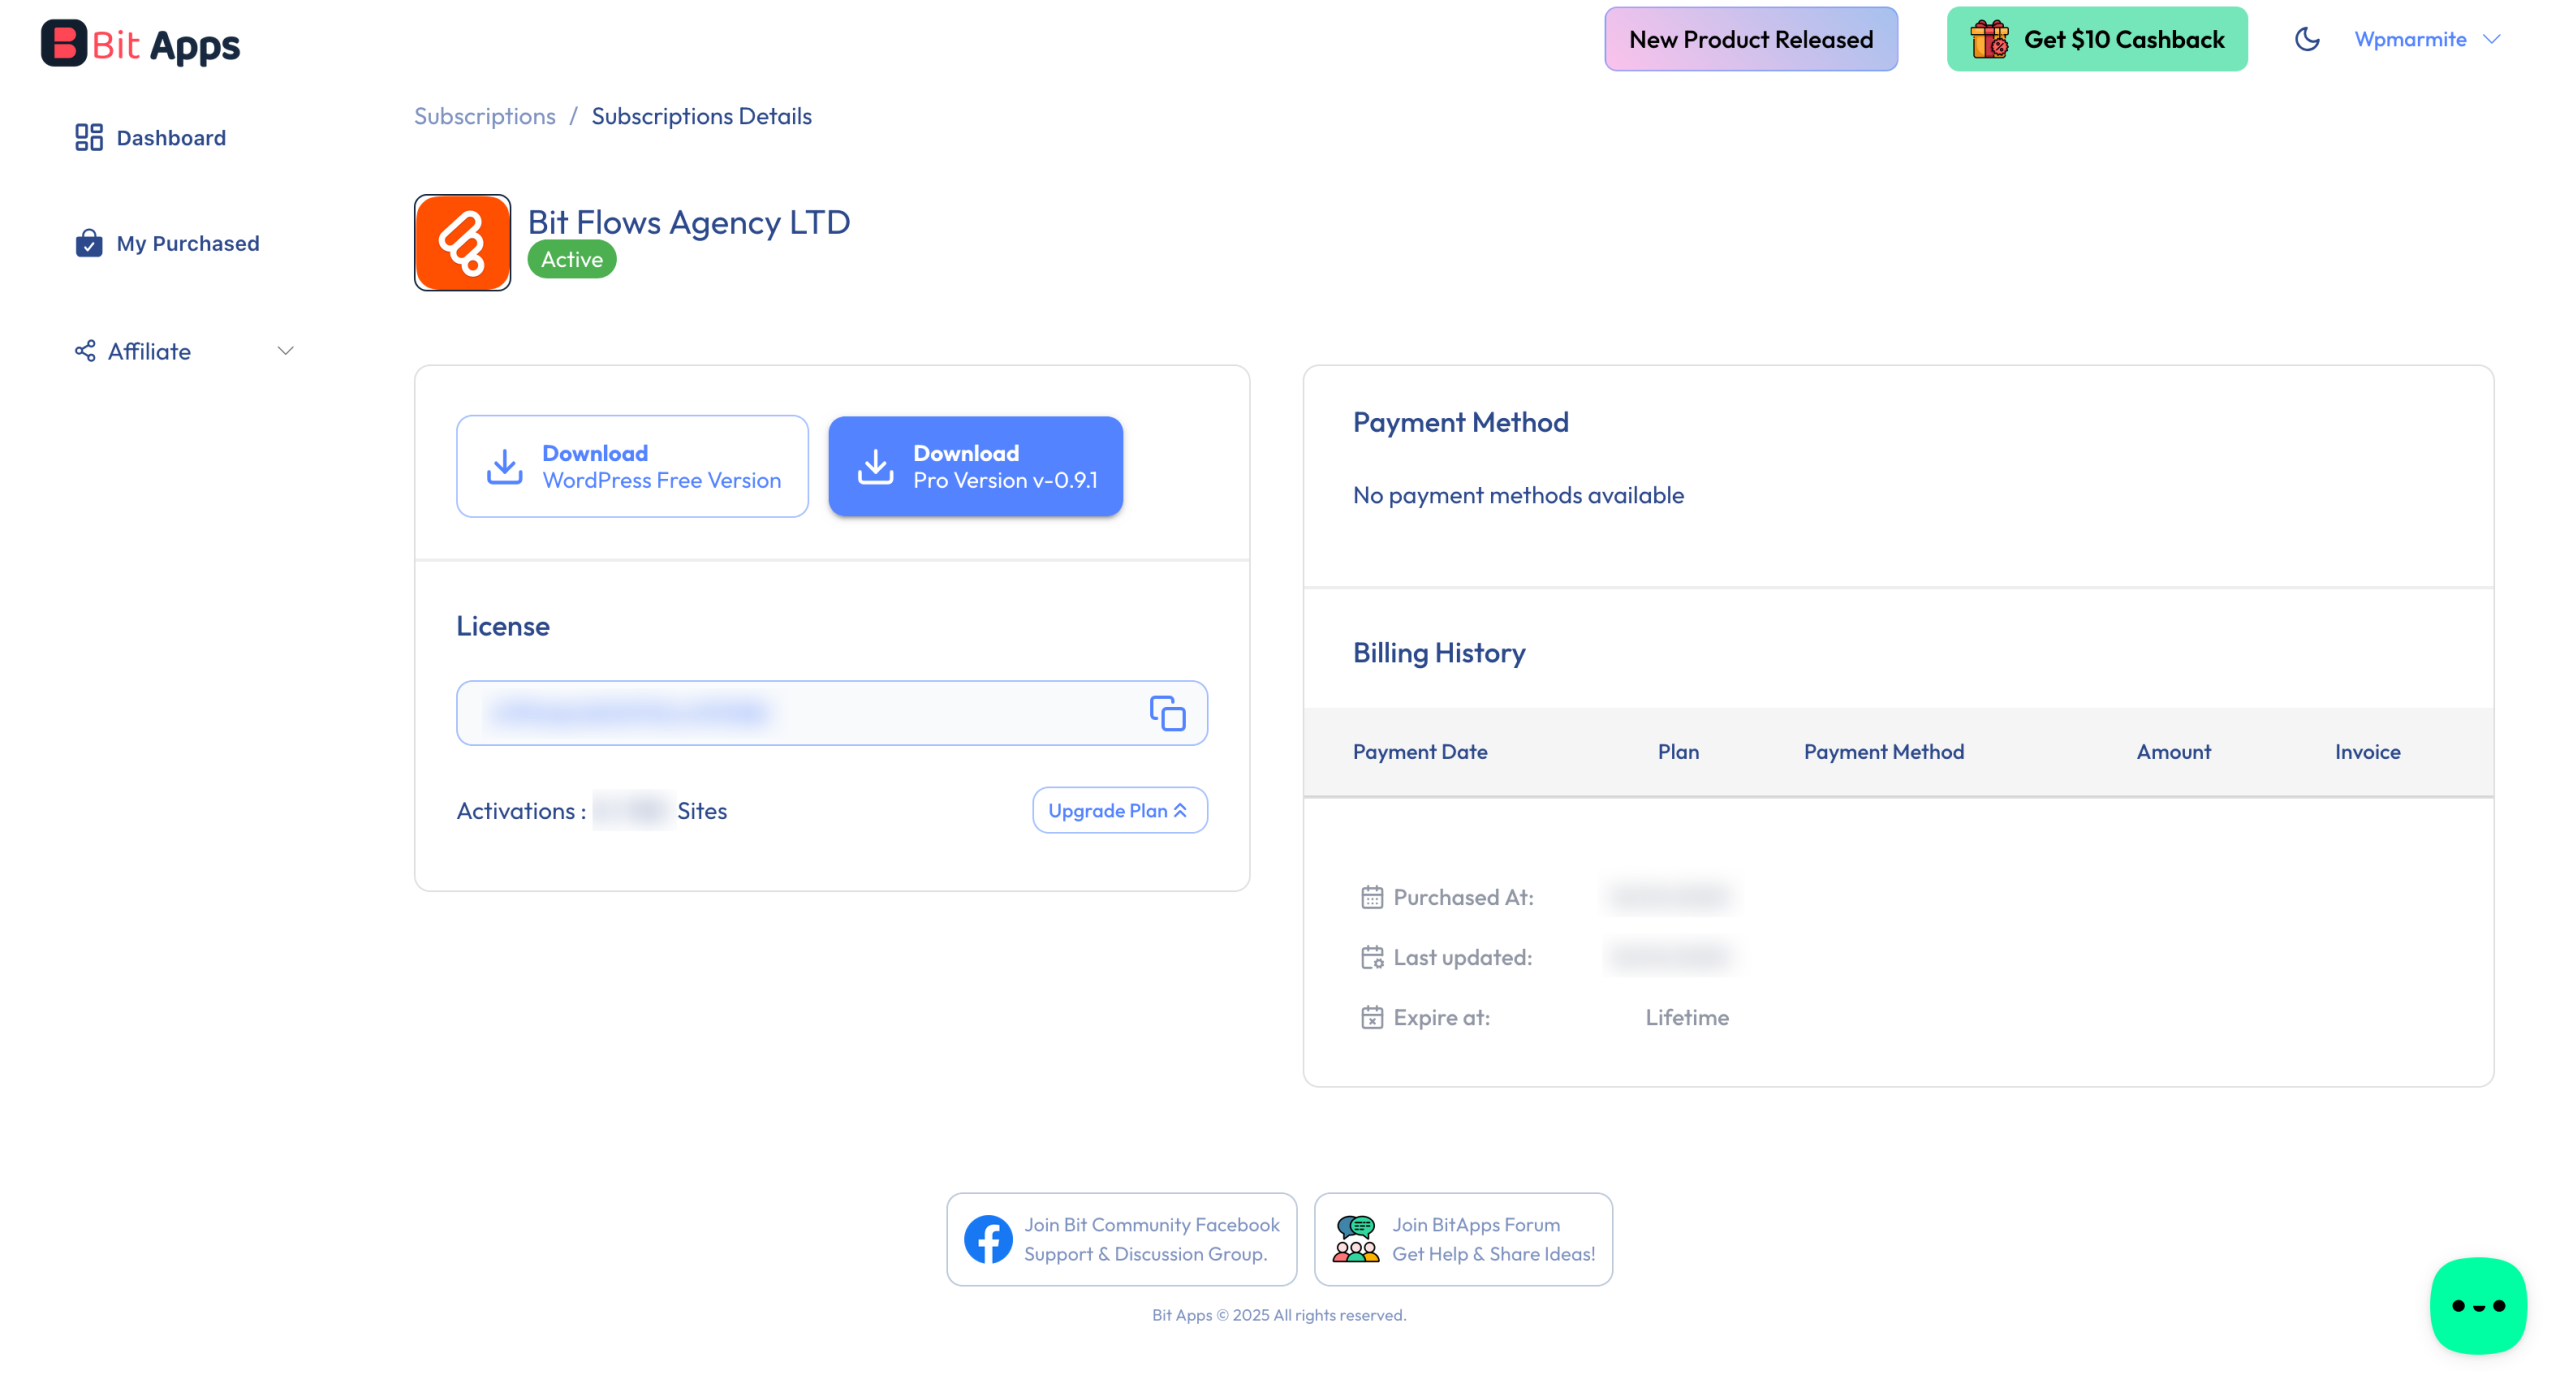Click the Billing History heading

(x=1439, y=653)
